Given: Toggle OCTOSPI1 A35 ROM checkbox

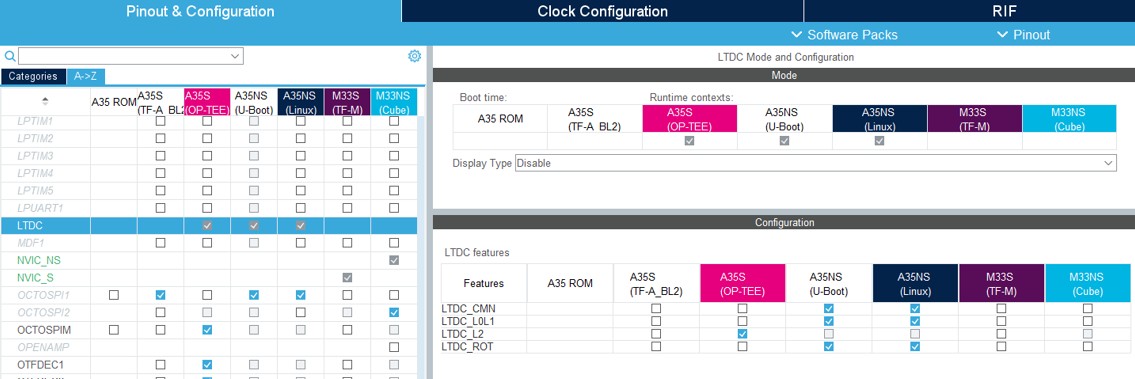Looking at the screenshot, I should (x=114, y=295).
